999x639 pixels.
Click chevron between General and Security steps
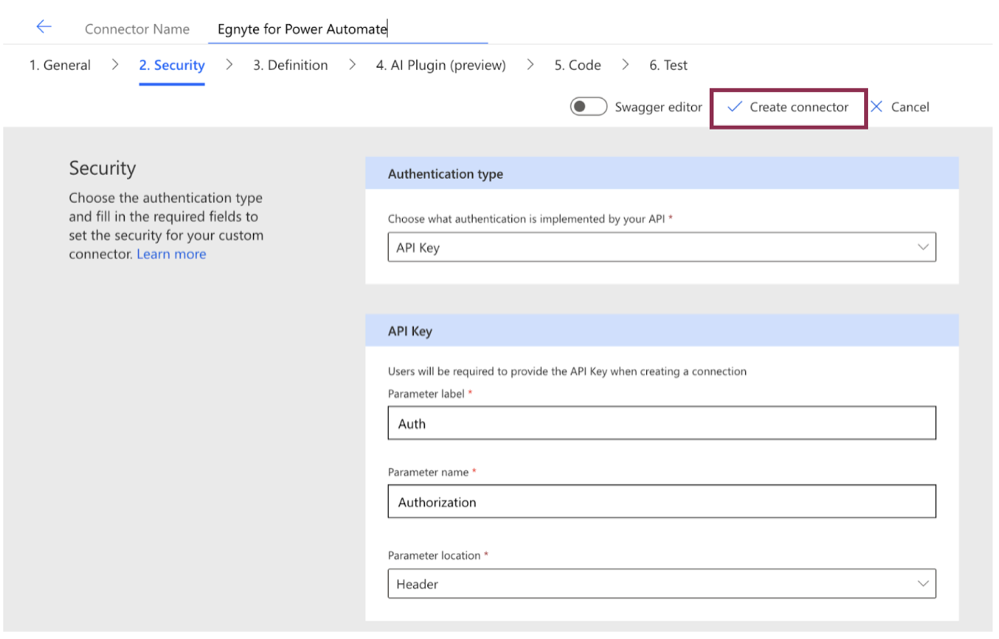115,64
